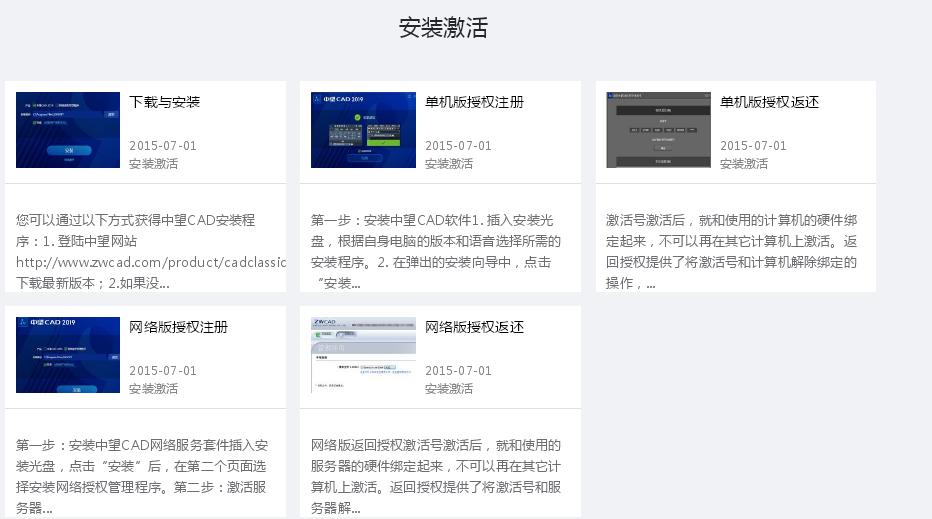Click the 网络版授权返还 article title

point(474,327)
